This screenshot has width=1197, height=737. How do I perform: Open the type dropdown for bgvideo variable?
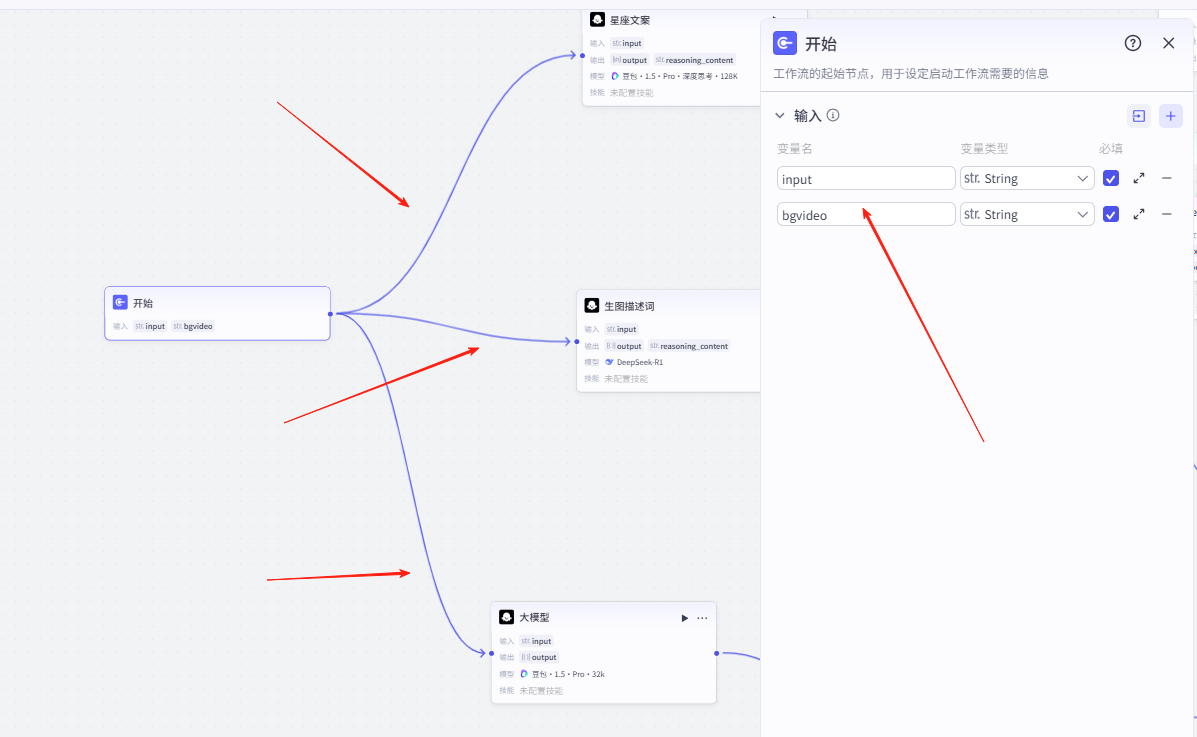coord(1026,214)
